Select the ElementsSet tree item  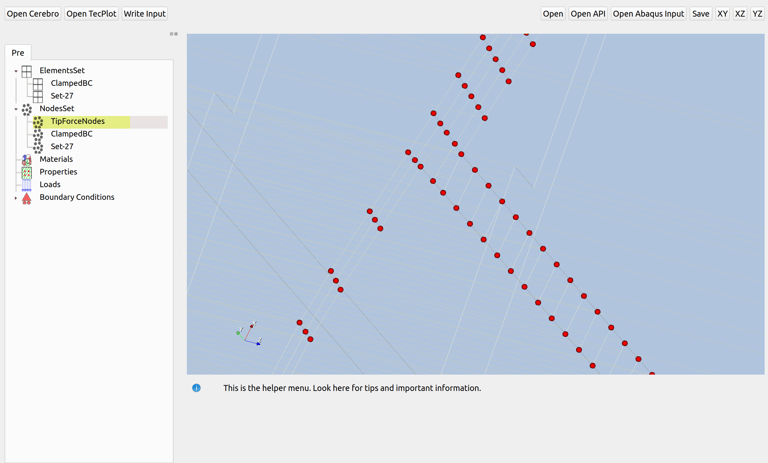62,71
